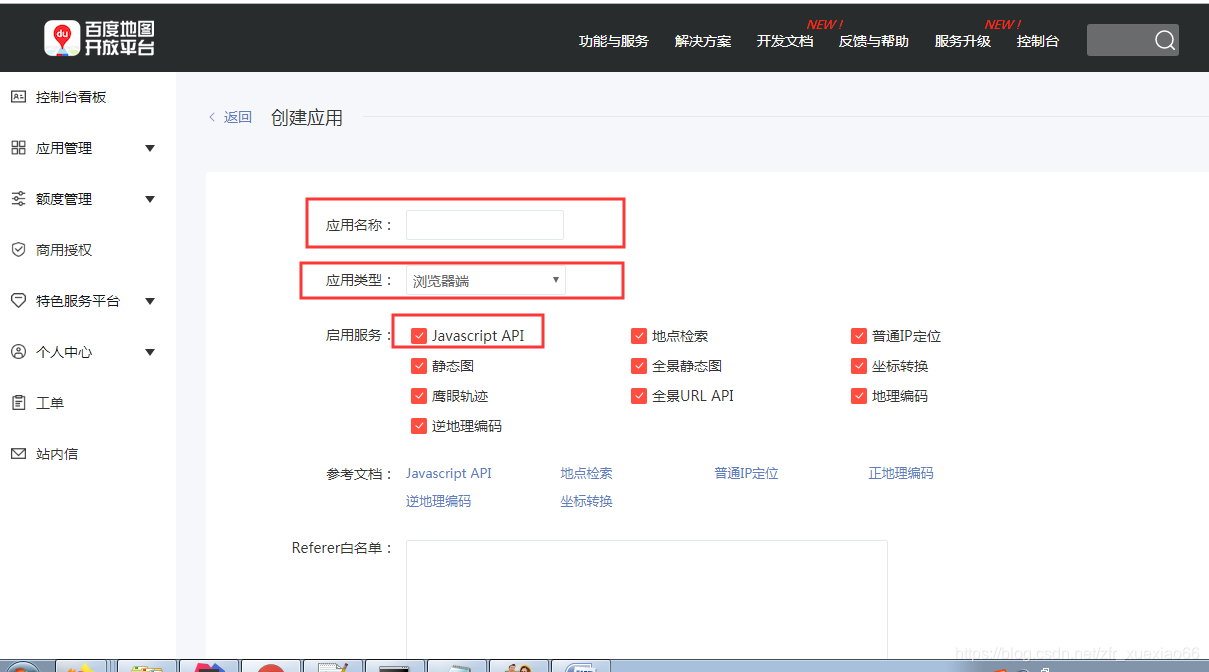Screen dimensions: 1209x672
Task: Click the 返回 back link
Action: [x=230, y=117]
